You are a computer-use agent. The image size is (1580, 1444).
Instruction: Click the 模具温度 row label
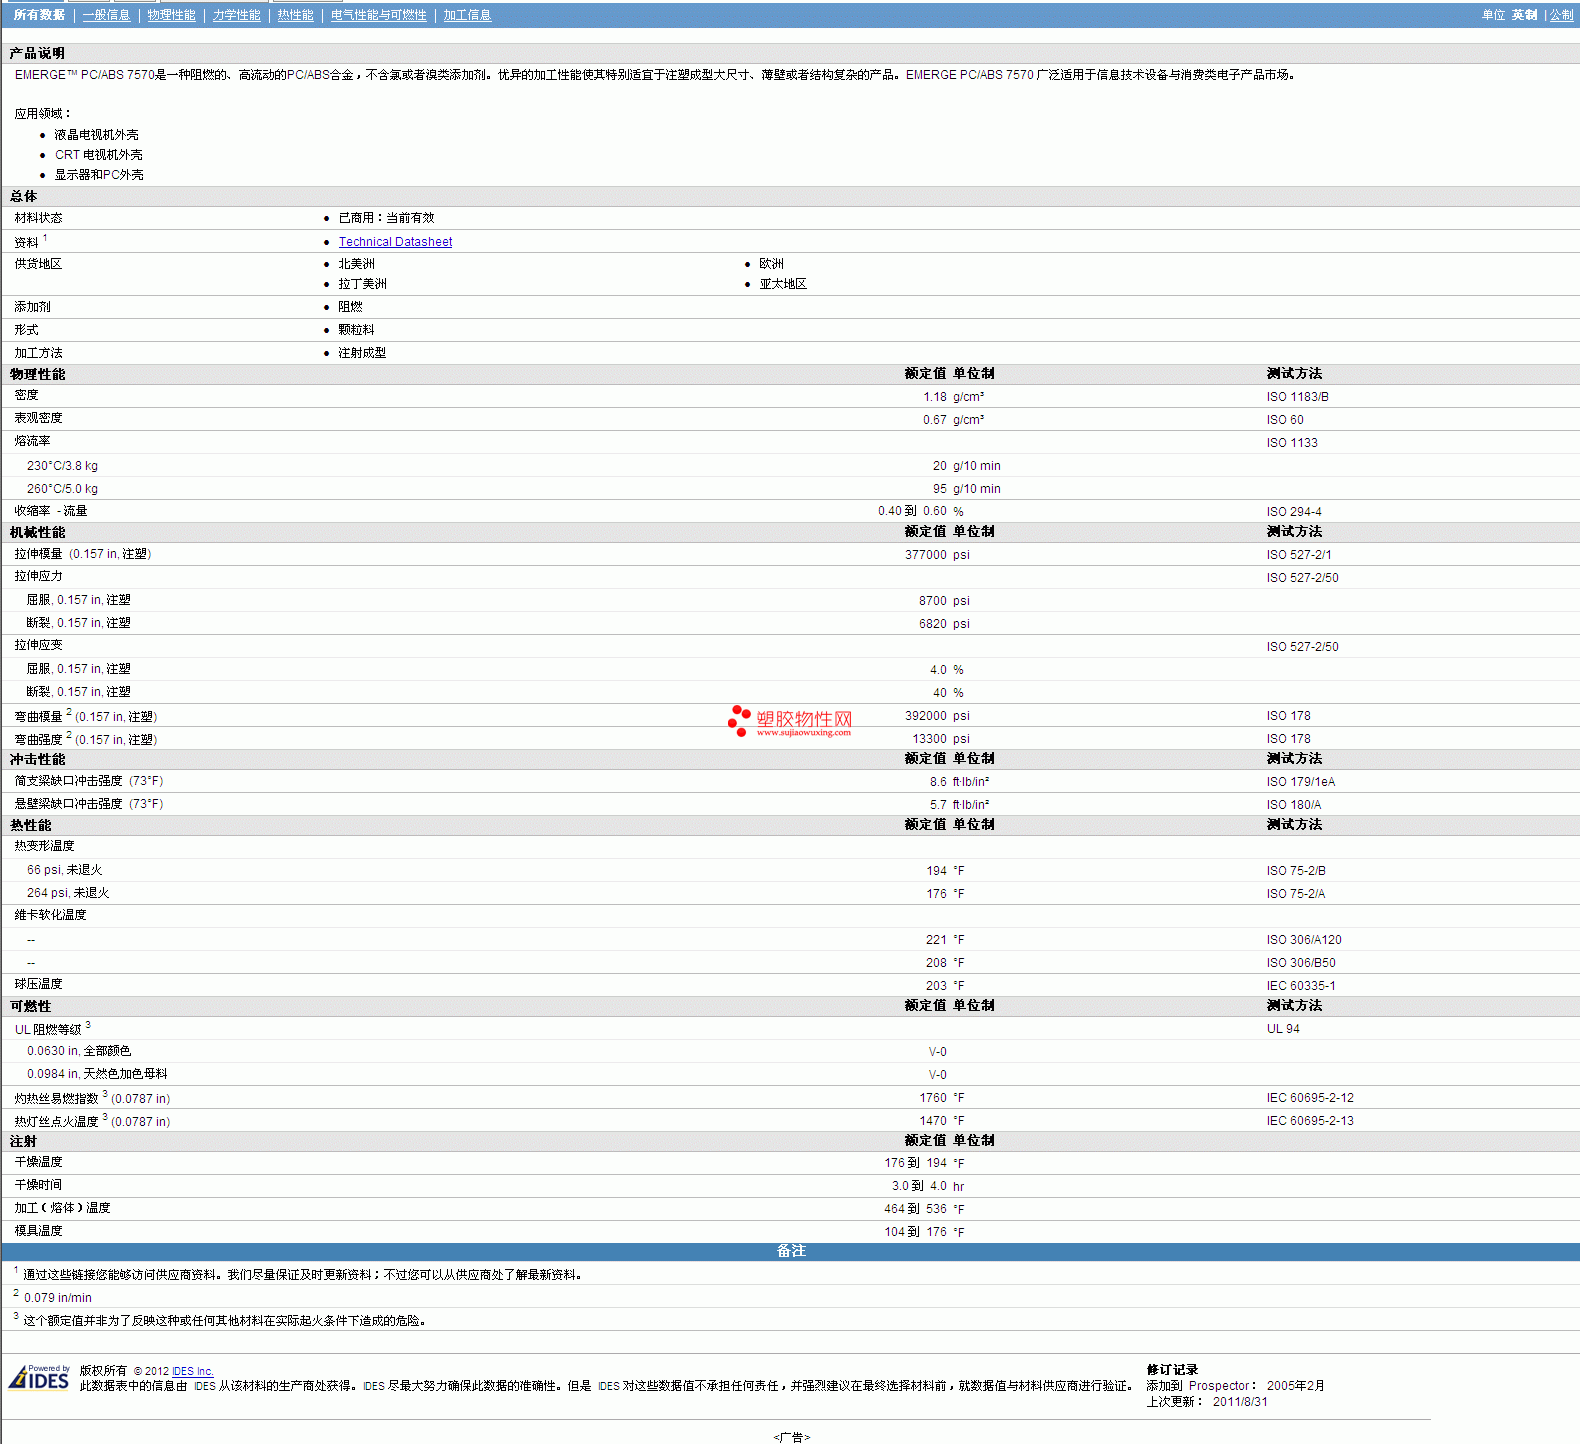pos(38,1231)
